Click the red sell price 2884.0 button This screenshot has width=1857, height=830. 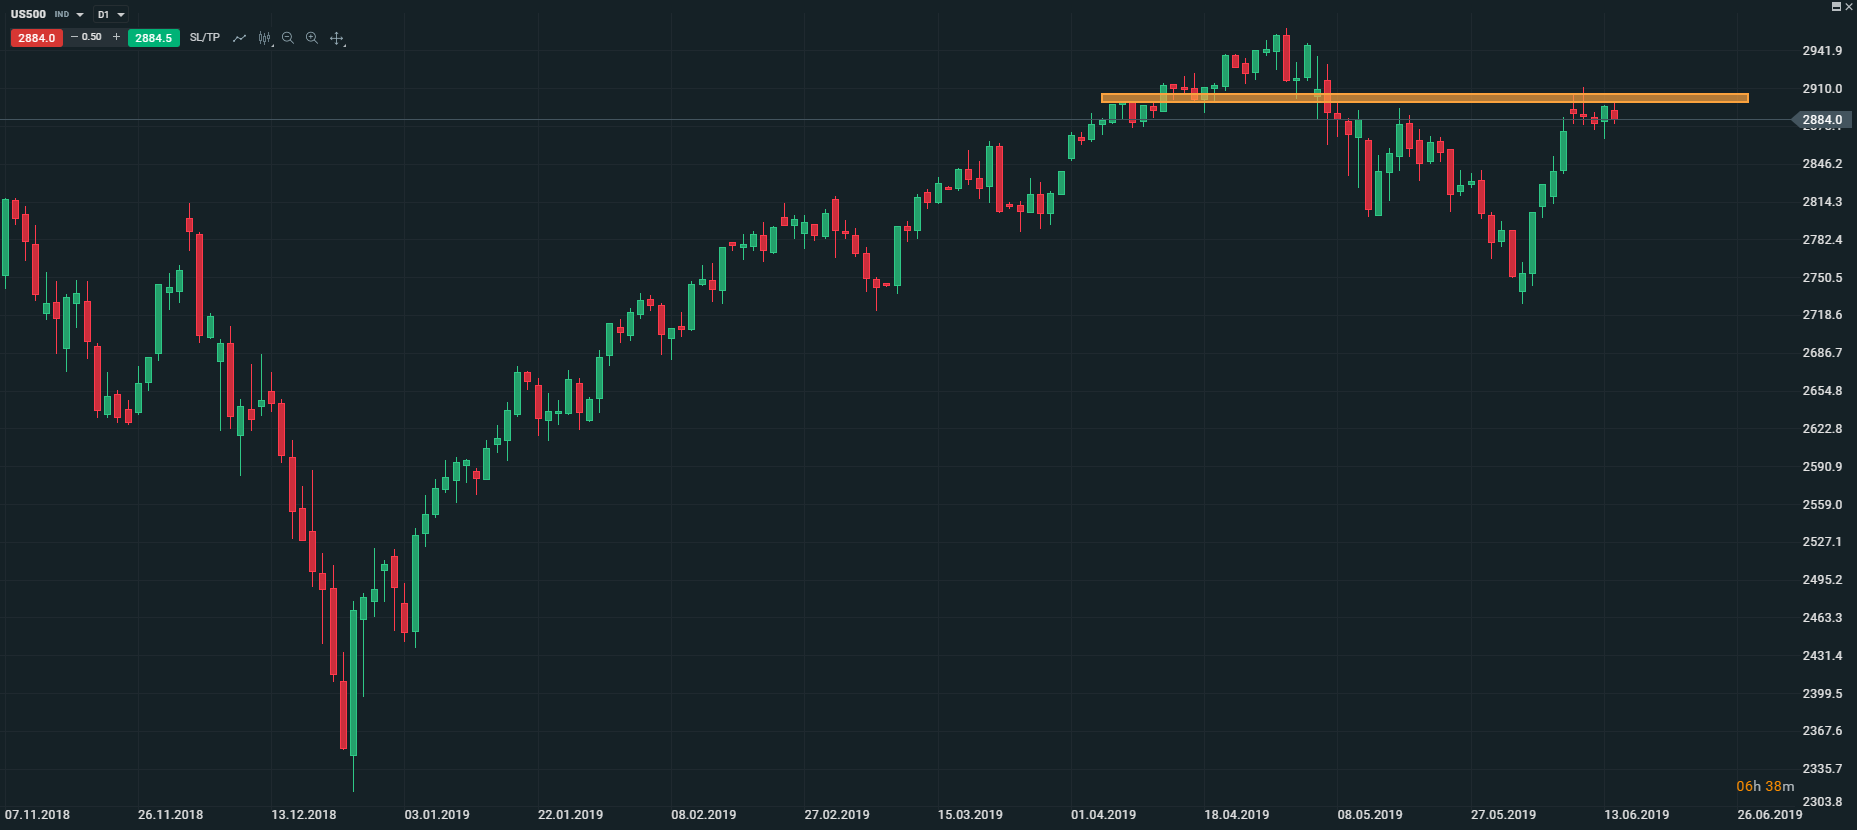pyautogui.click(x=37, y=38)
